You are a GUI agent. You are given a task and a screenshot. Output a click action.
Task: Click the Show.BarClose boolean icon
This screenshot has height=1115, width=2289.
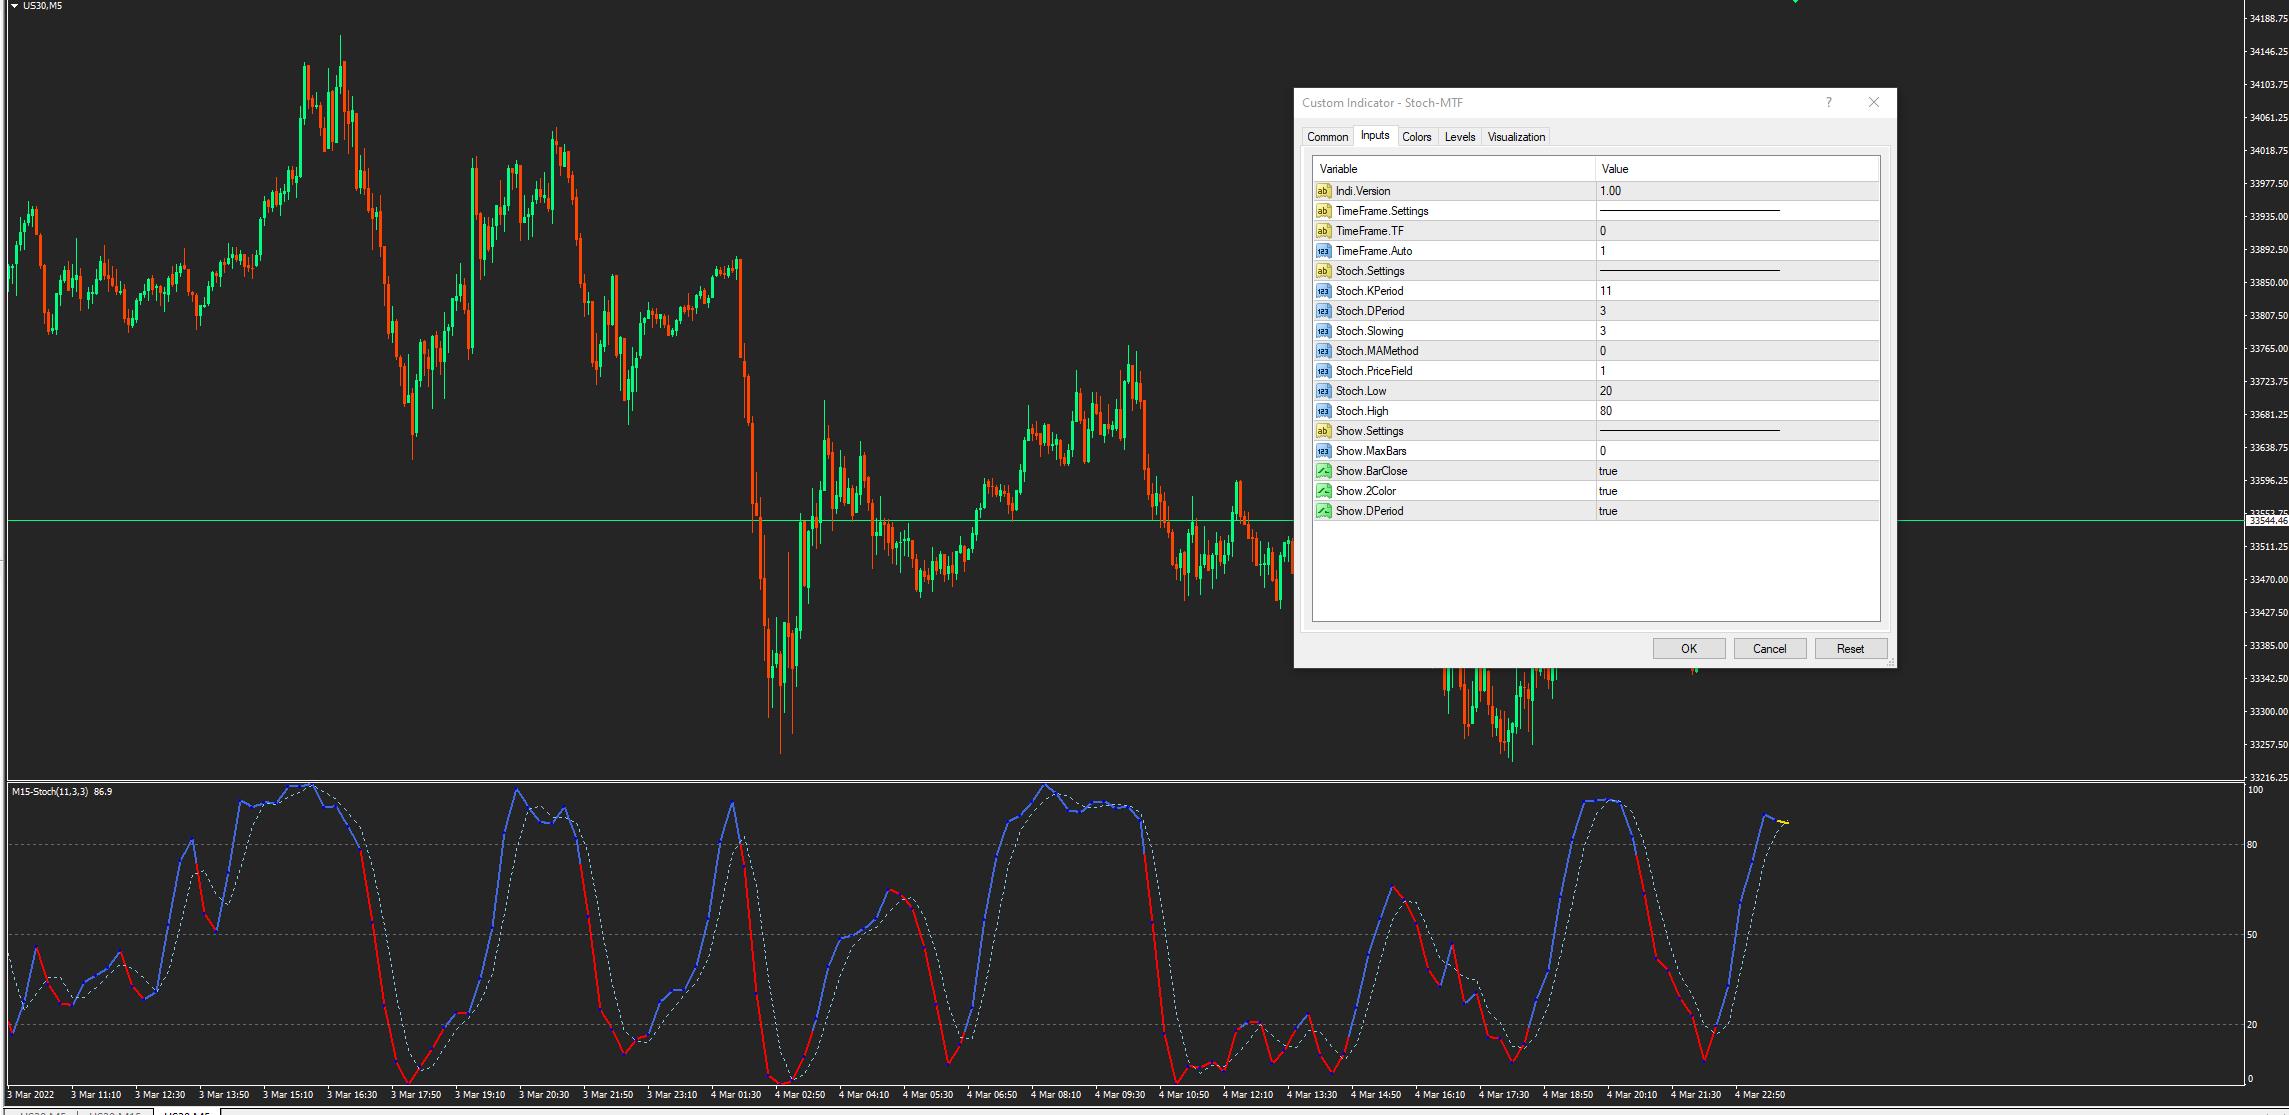1324,471
